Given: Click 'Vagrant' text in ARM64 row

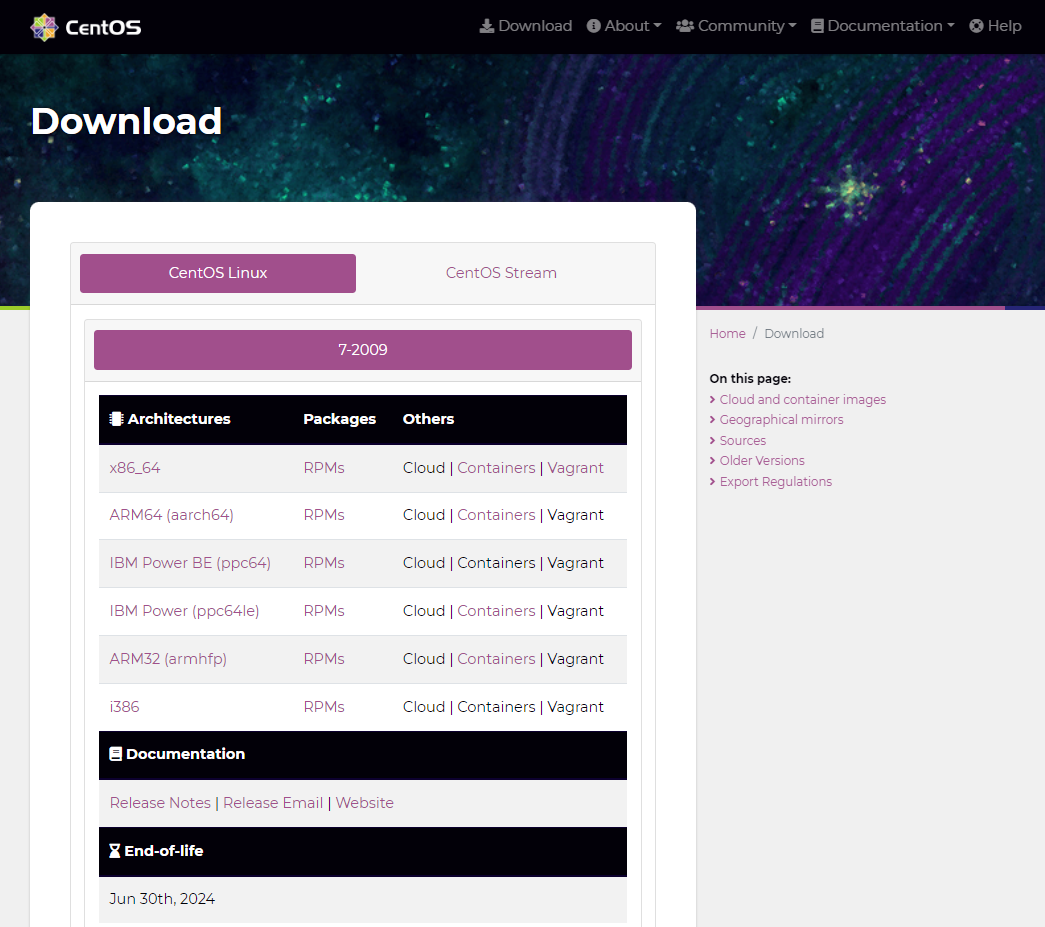Looking at the screenshot, I should 575,515.
